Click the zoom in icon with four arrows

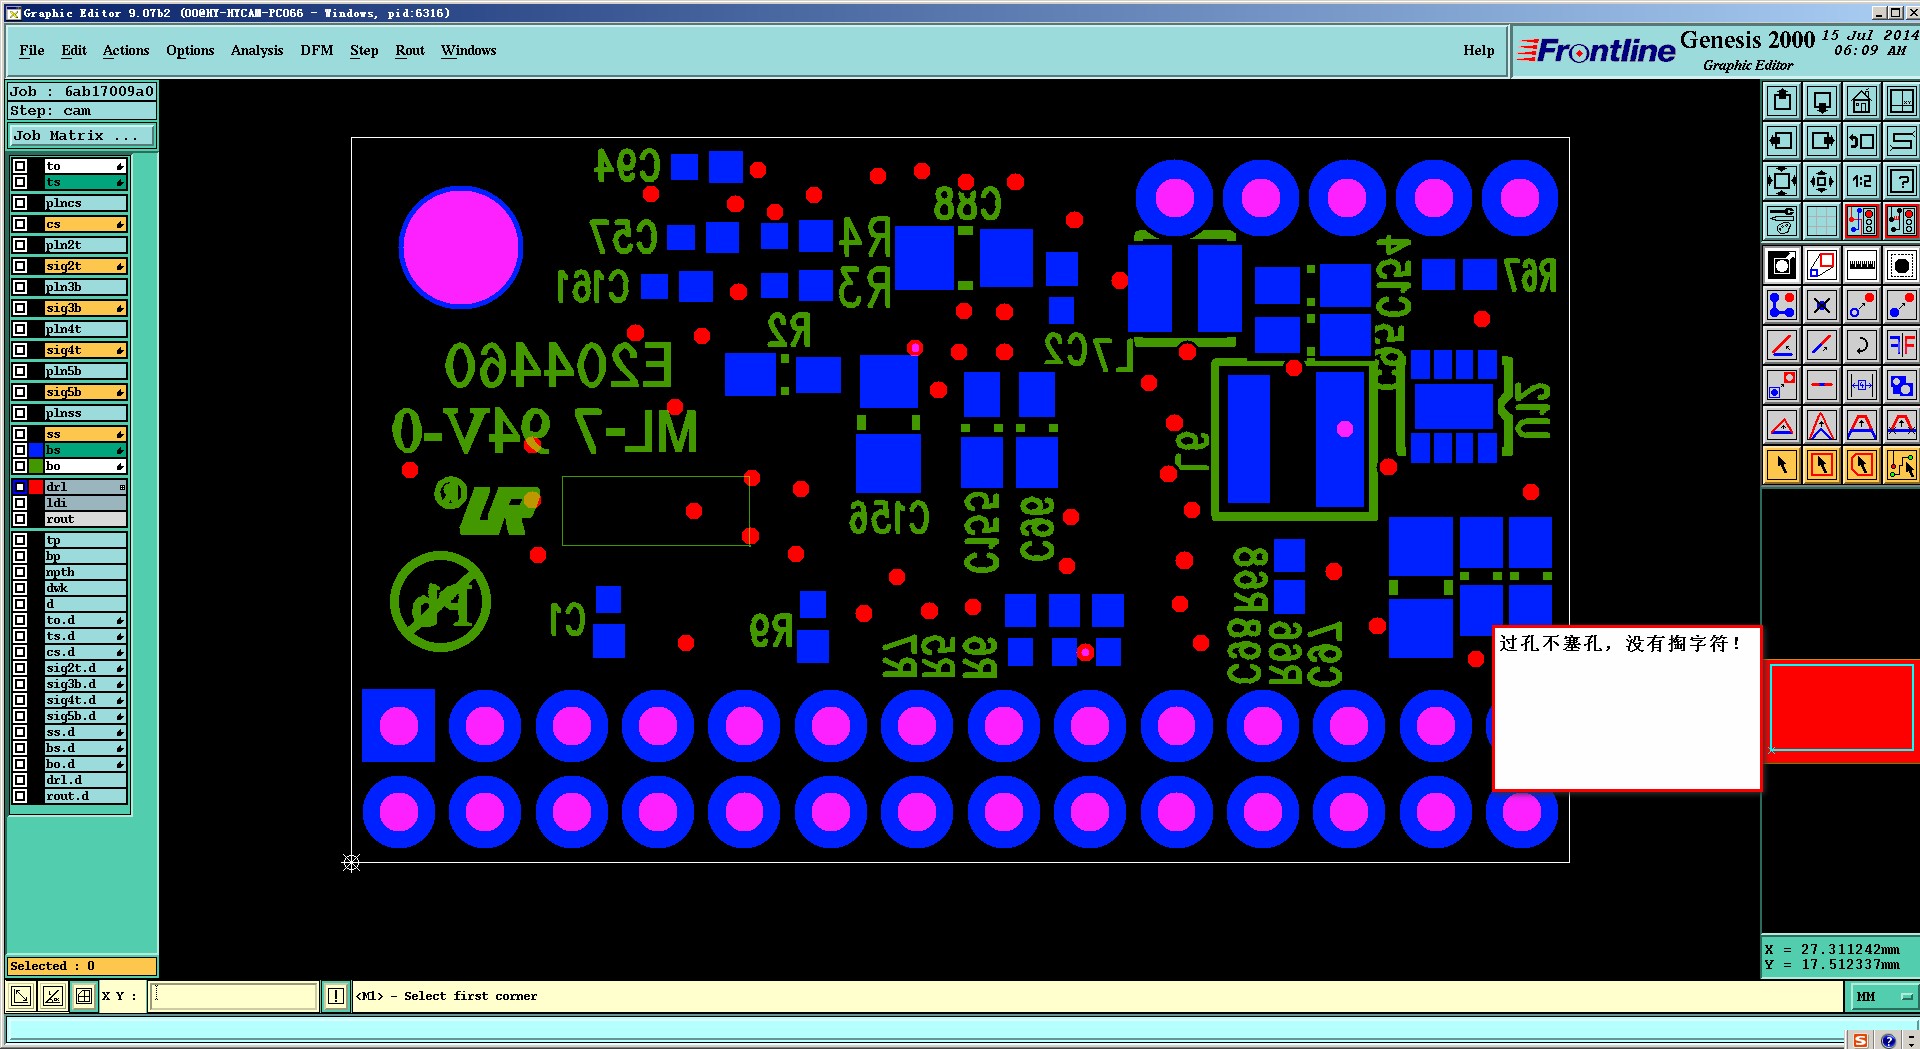point(1782,181)
